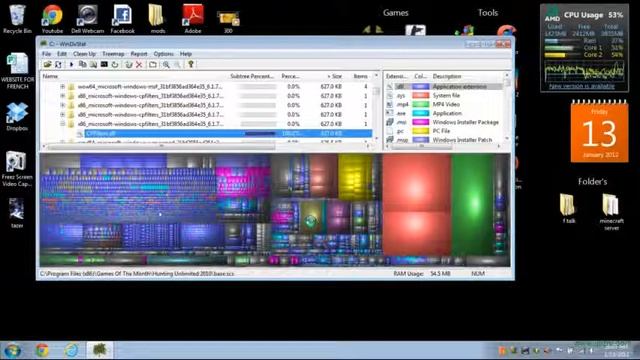Click the Help toolbar icon
The image size is (640, 360).
(191, 64)
